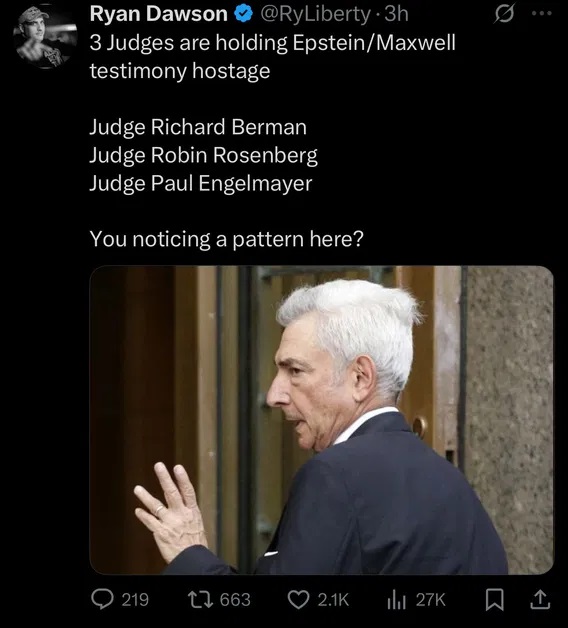This screenshot has width=568, height=628.
Task: Click the "You noticing a pattern here?" post text
Action: (227, 239)
